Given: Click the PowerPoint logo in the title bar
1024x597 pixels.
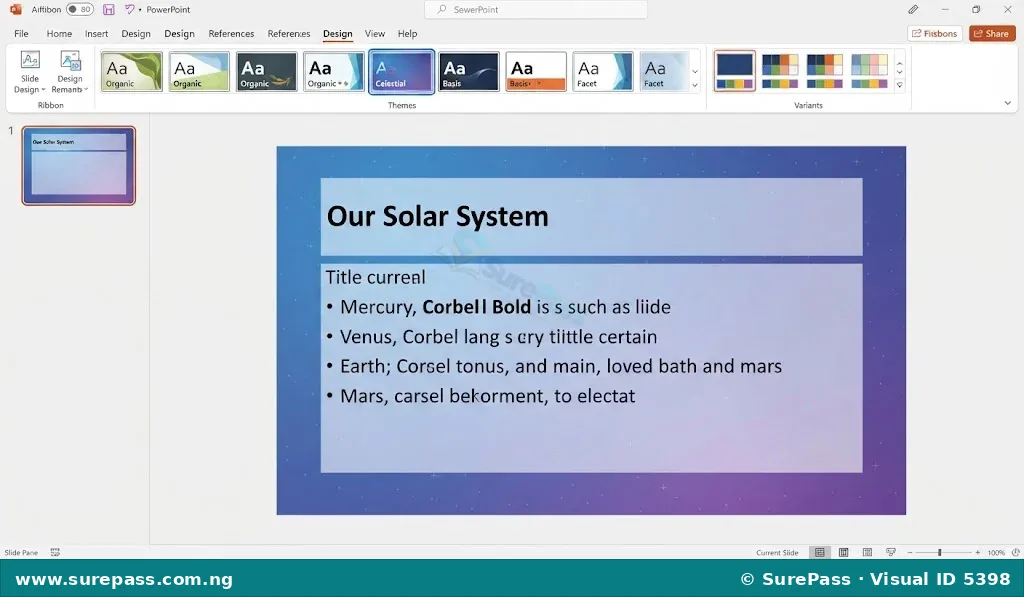Looking at the screenshot, I should click(x=16, y=9).
